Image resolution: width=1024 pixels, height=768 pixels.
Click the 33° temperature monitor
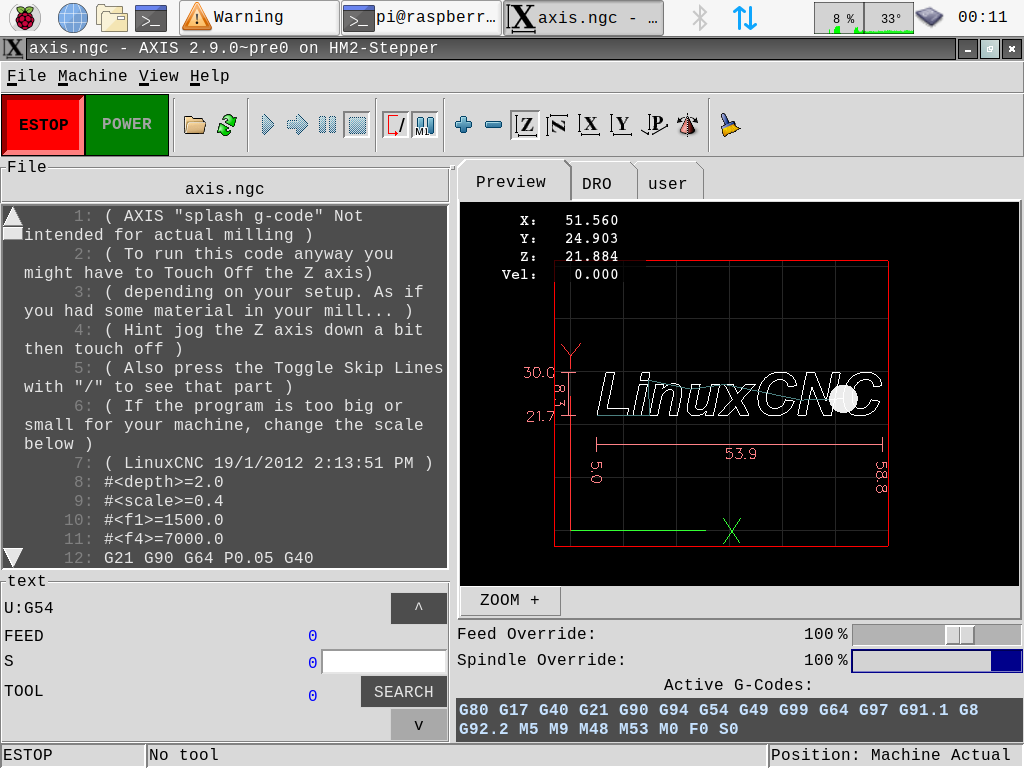point(889,18)
